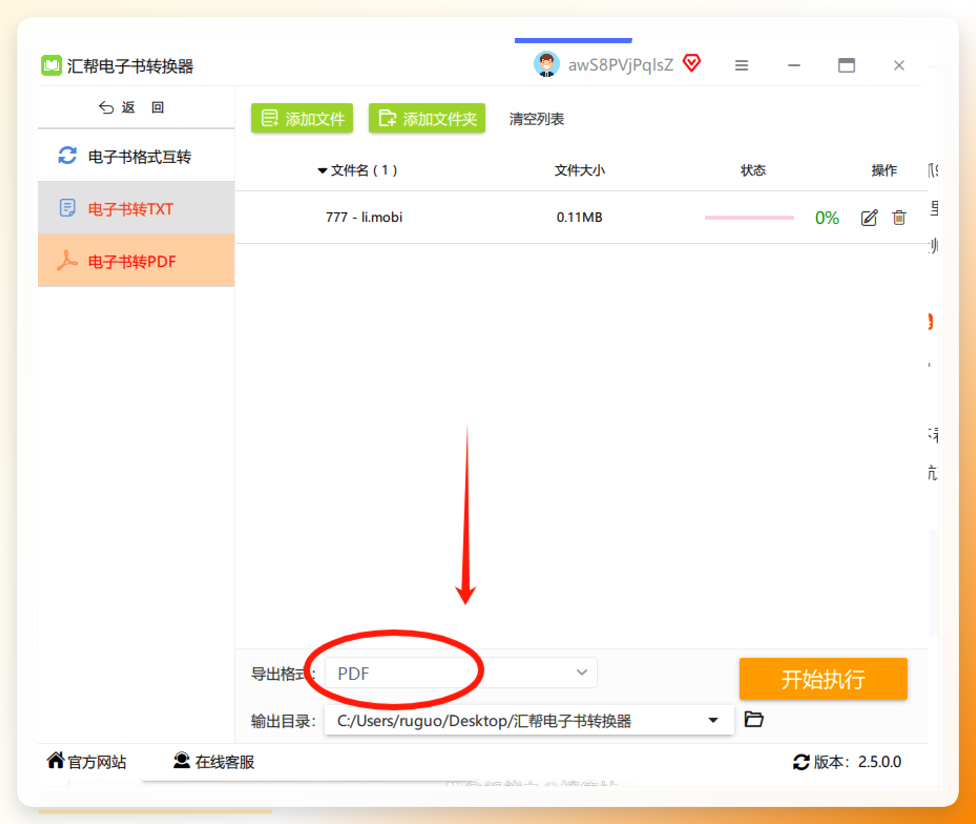Click the 状态 column header
Viewport: 976px width, 824px height.
pos(753,171)
